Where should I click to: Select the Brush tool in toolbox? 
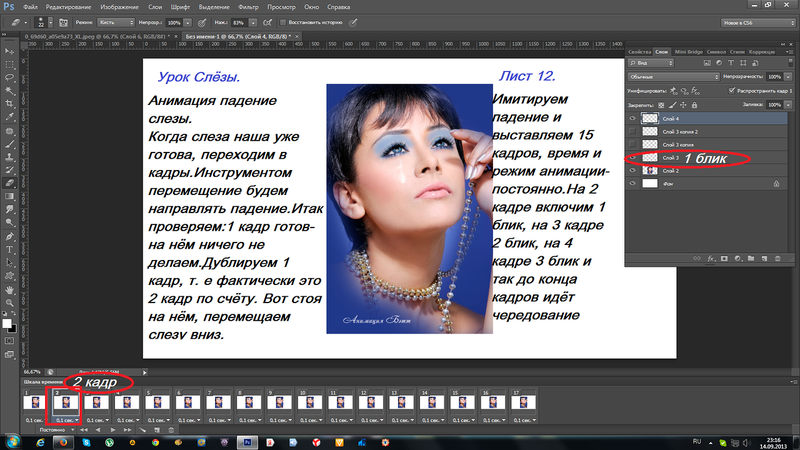9,144
